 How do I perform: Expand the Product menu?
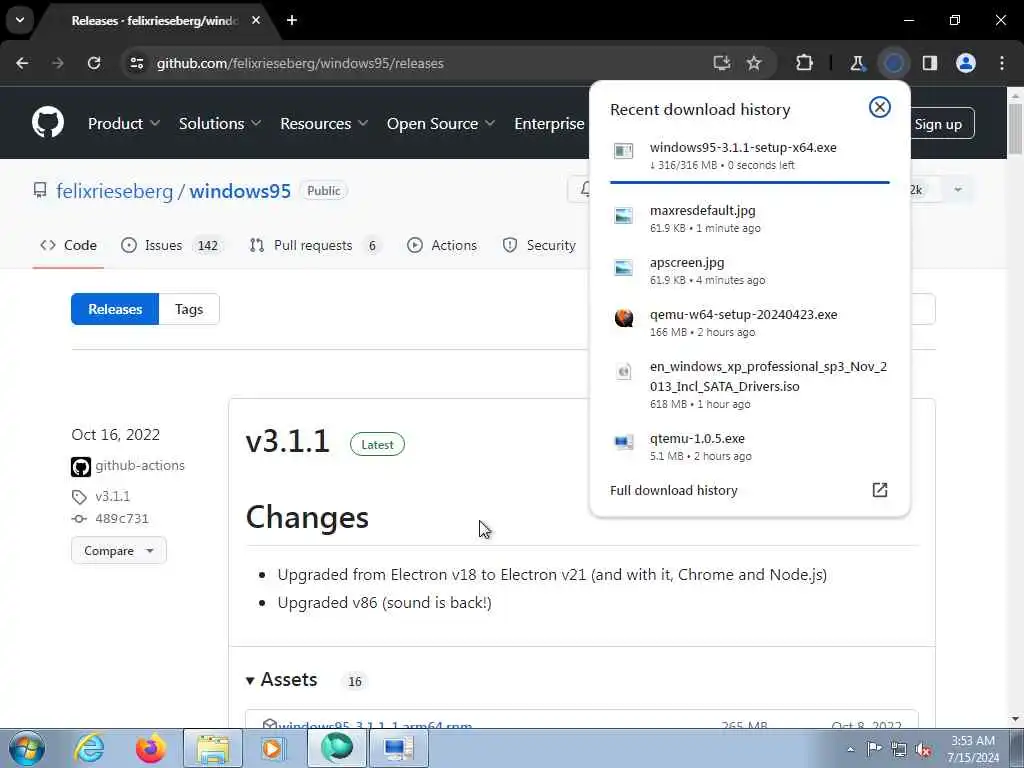click(124, 123)
